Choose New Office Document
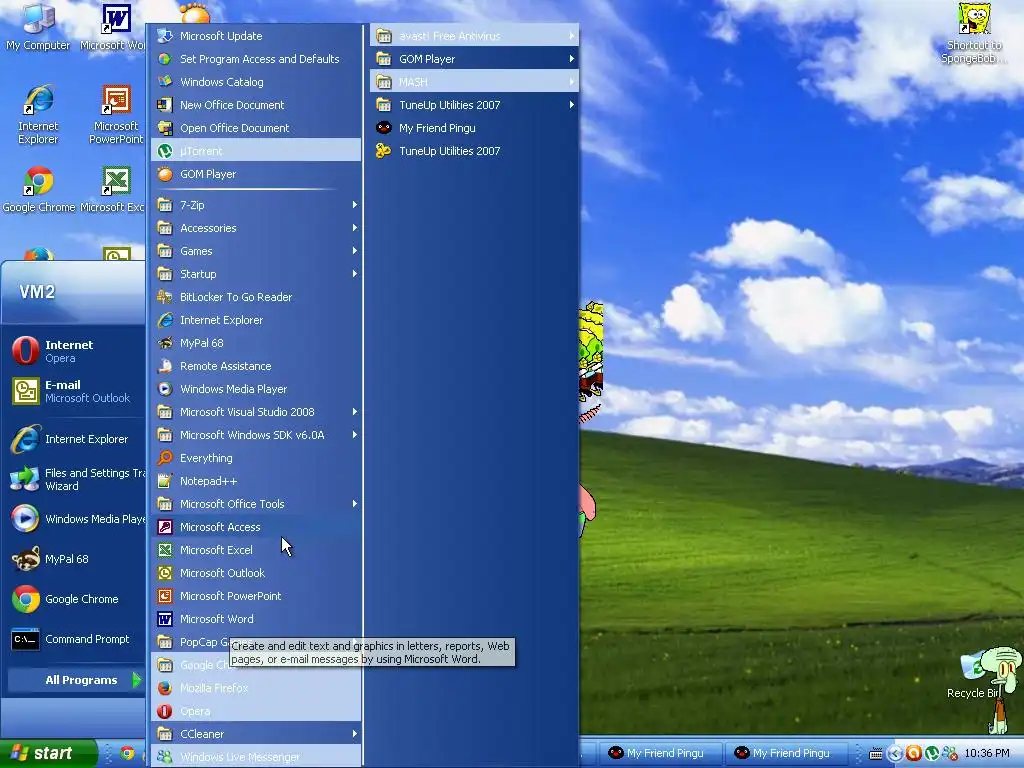1024x768 pixels. pos(255,104)
